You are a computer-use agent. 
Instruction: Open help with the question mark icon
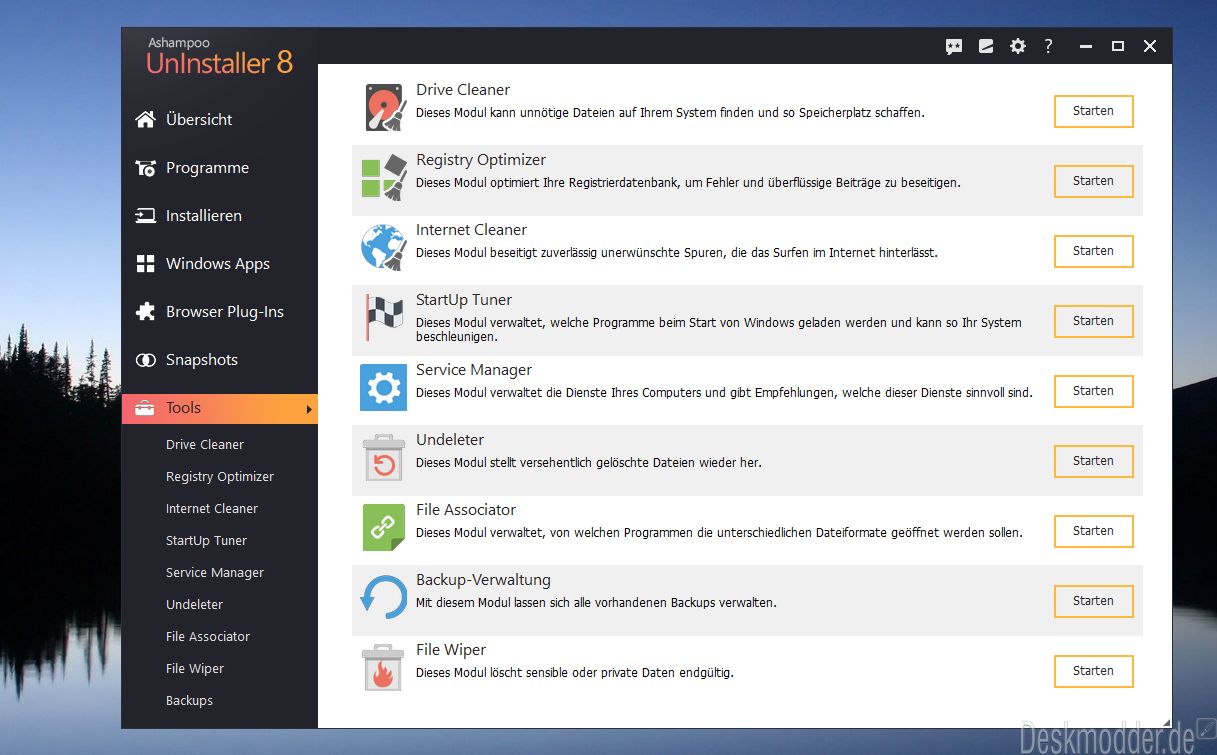pyautogui.click(x=1048, y=46)
